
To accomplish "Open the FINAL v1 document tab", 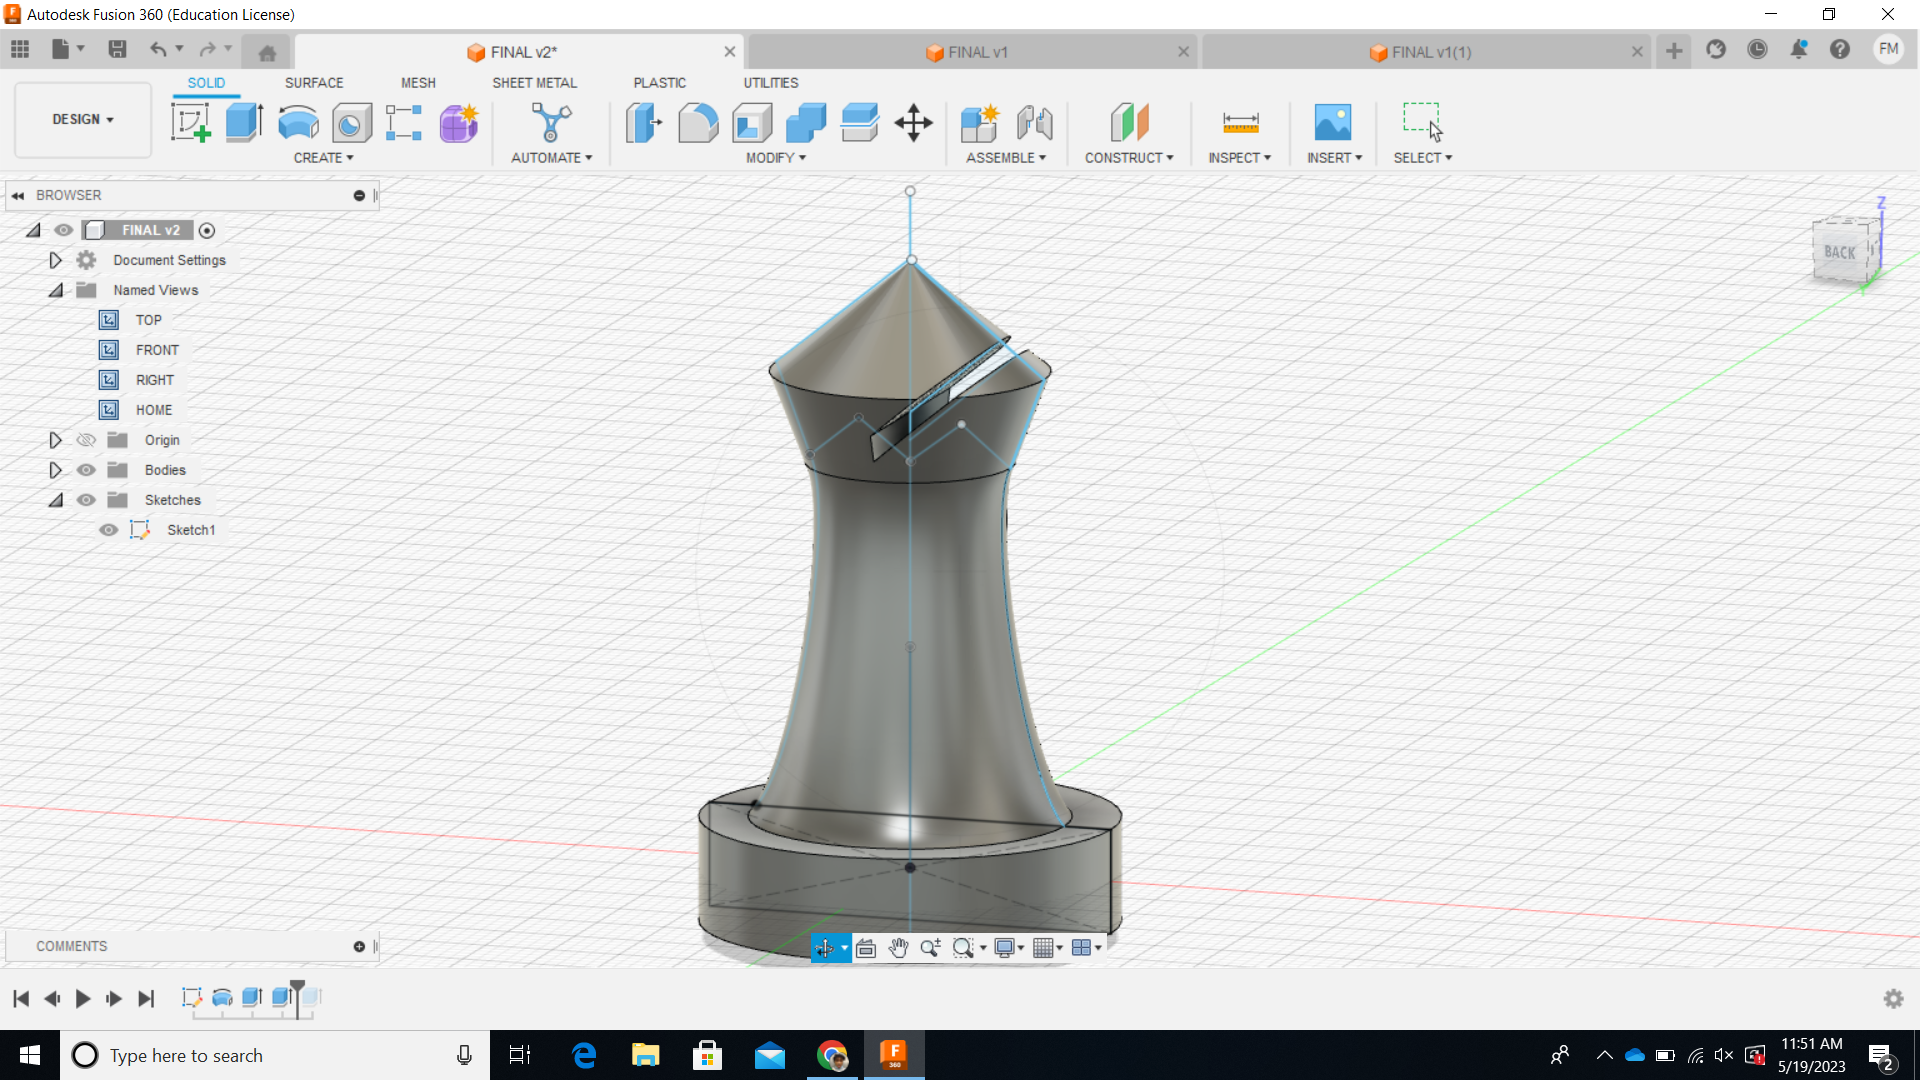I will click(x=978, y=51).
